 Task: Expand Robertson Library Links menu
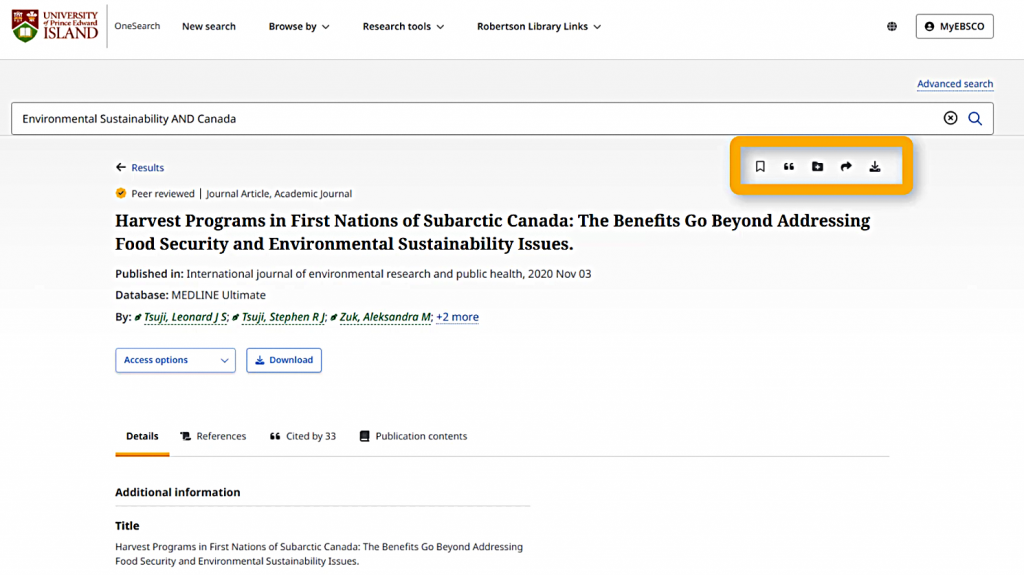tap(539, 26)
